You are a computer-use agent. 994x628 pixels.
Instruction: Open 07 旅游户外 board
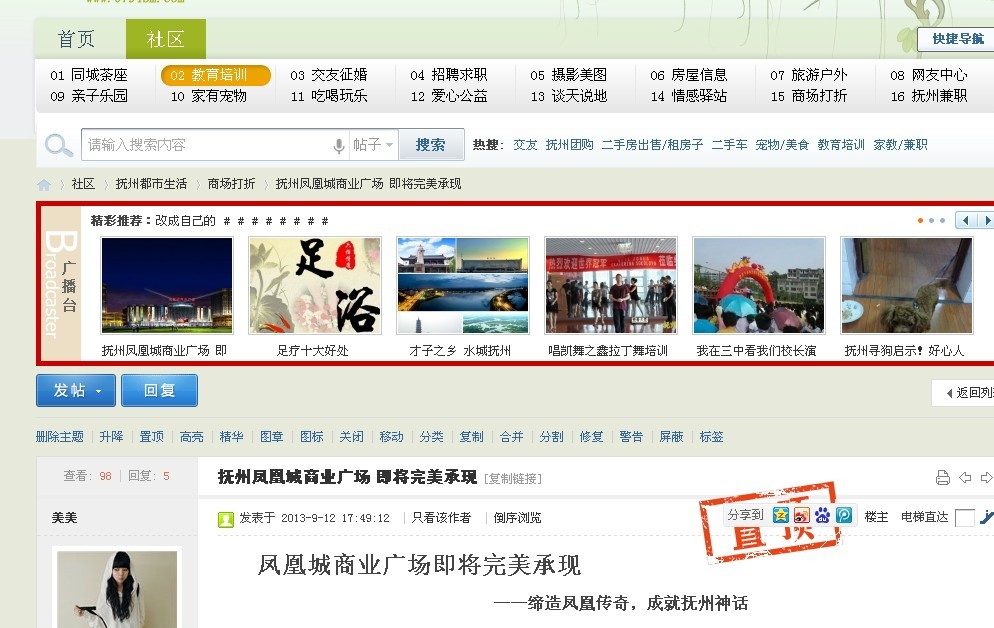click(809, 75)
